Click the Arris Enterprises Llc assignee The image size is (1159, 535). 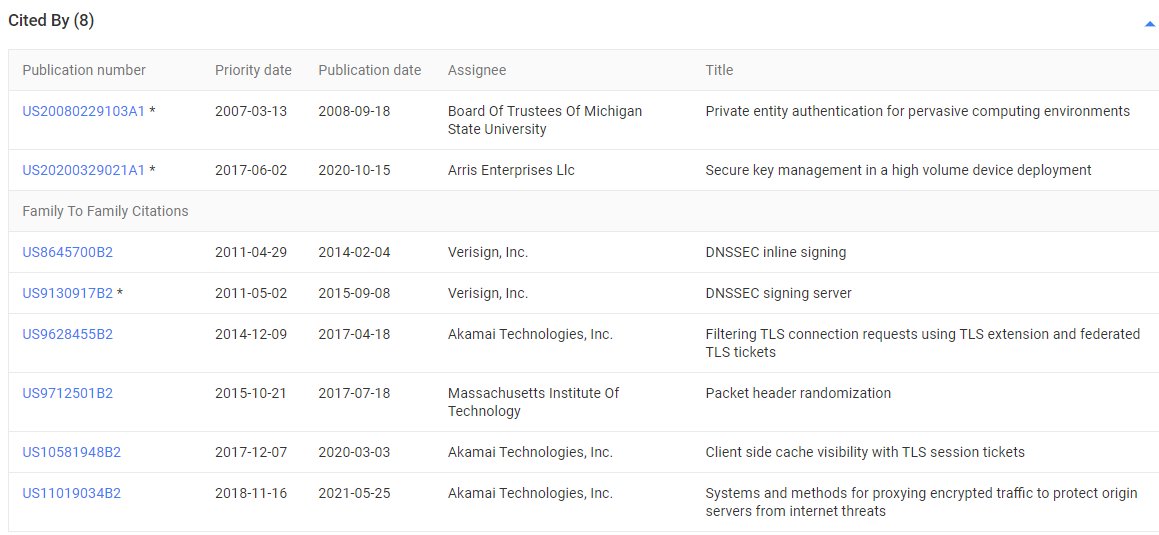511,170
